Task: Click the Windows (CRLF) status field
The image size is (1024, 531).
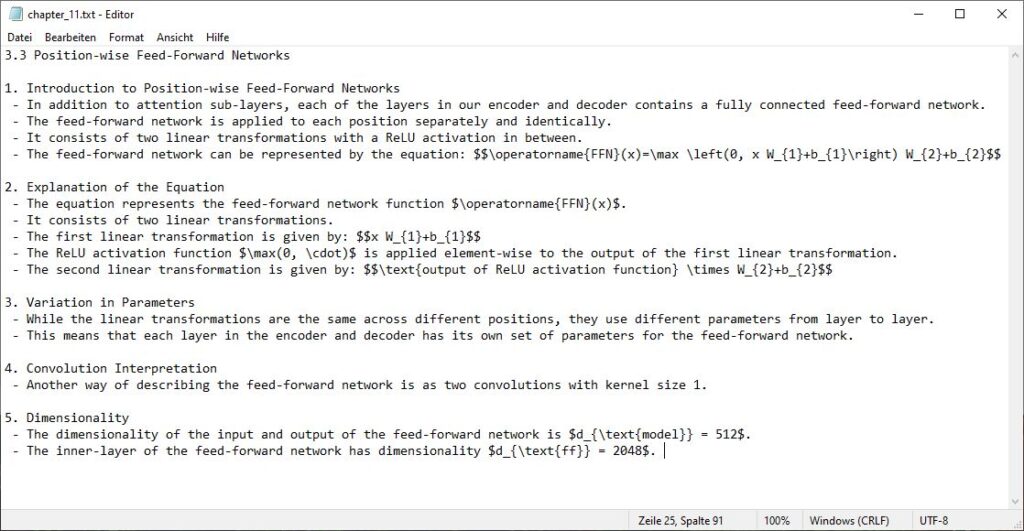Action: point(849,521)
